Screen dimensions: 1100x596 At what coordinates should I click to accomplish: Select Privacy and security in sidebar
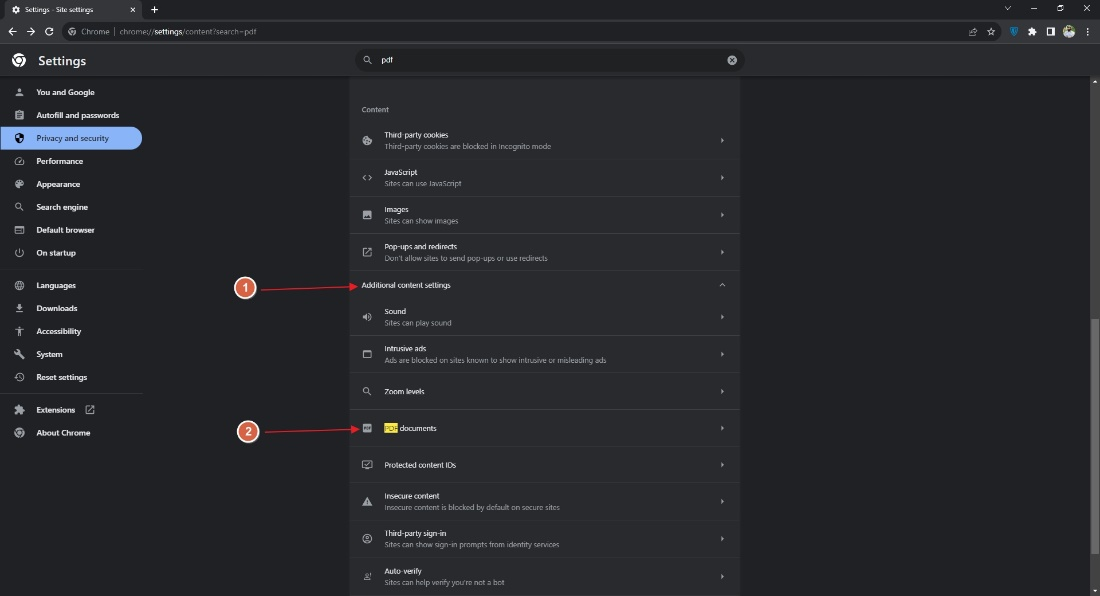pyautogui.click(x=72, y=138)
